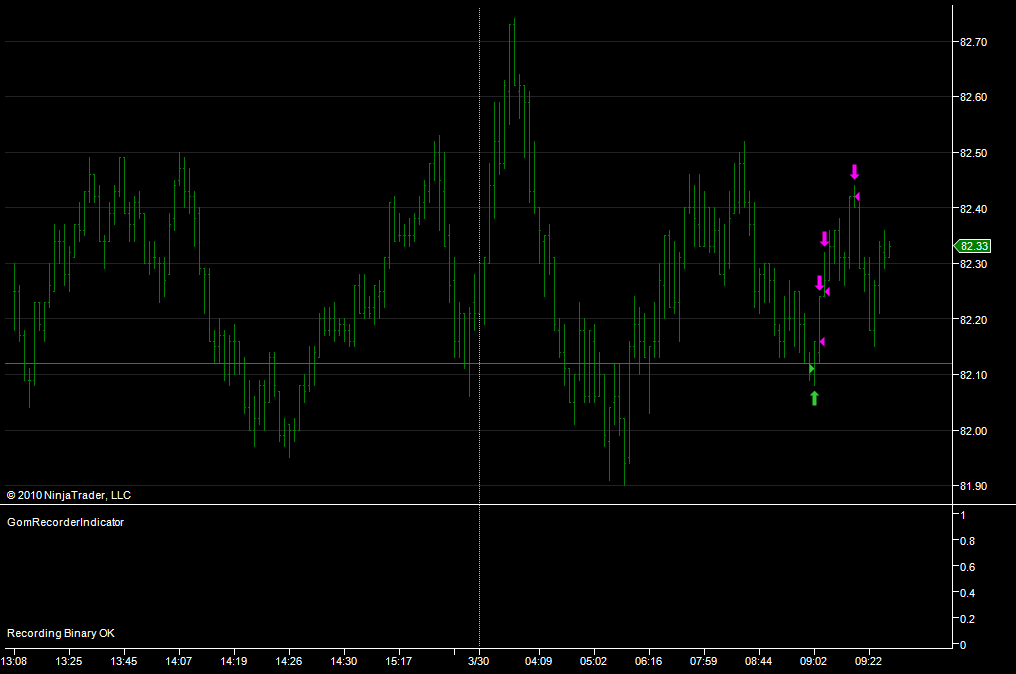Screen dimensions: 1016x674
Task: Click the green 82.33 current price marker
Action: point(972,246)
